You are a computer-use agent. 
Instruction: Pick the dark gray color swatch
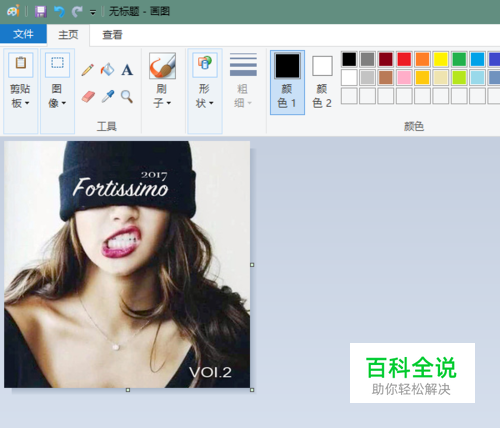(368, 59)
